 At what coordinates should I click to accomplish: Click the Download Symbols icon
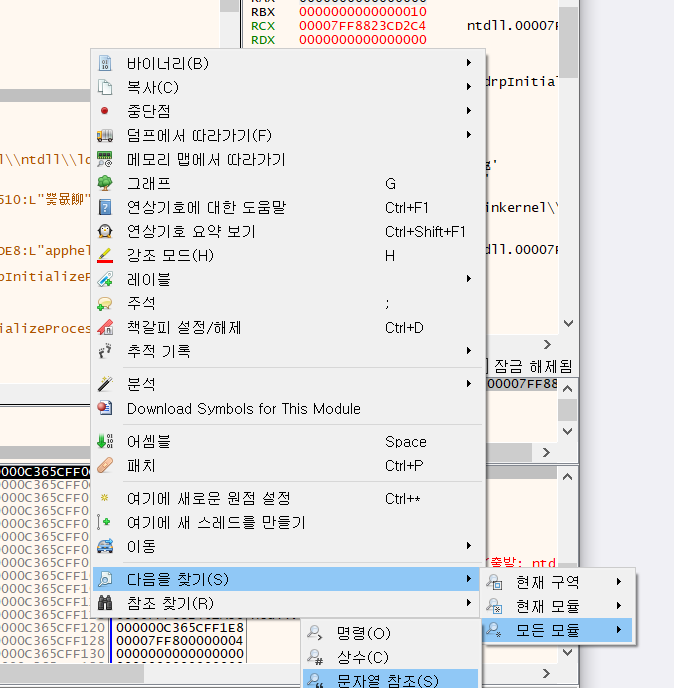105,408
